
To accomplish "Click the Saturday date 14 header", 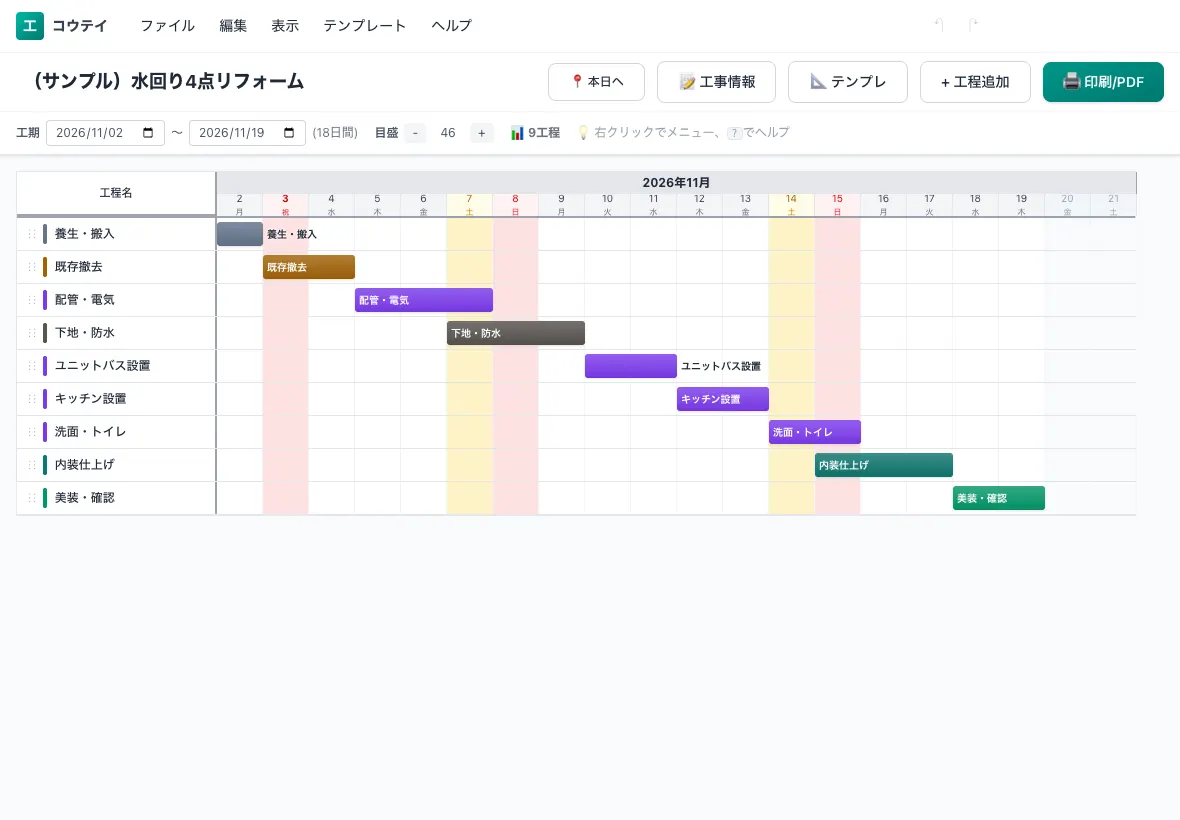I will tap(791, 205).
